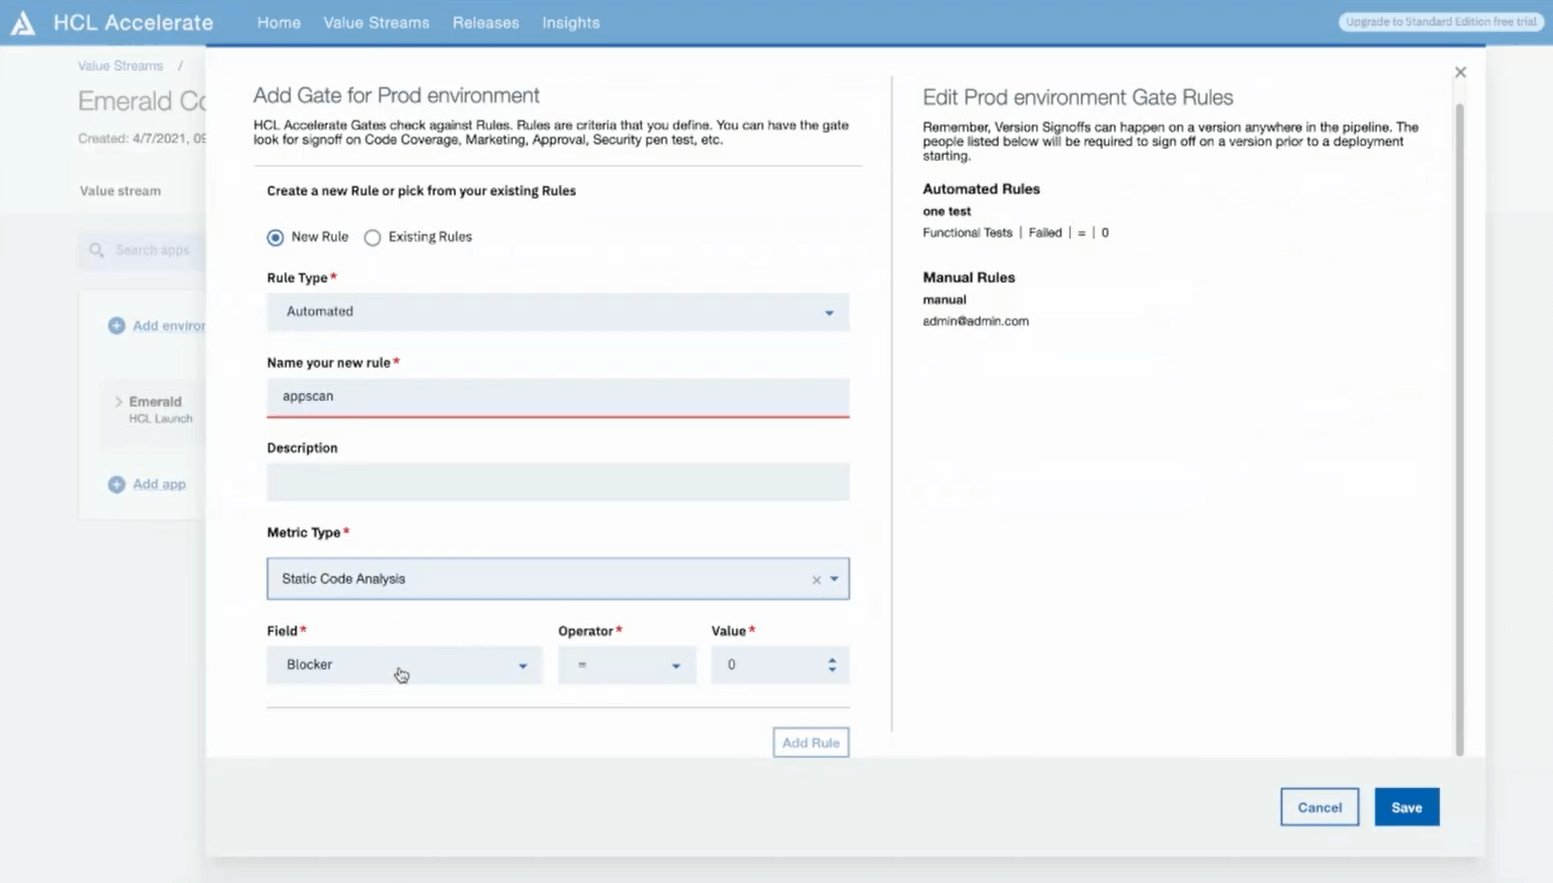Expand the Emerald app chevron
Image resolution: width=1553 pixels, height=883 pixels.
118,402
